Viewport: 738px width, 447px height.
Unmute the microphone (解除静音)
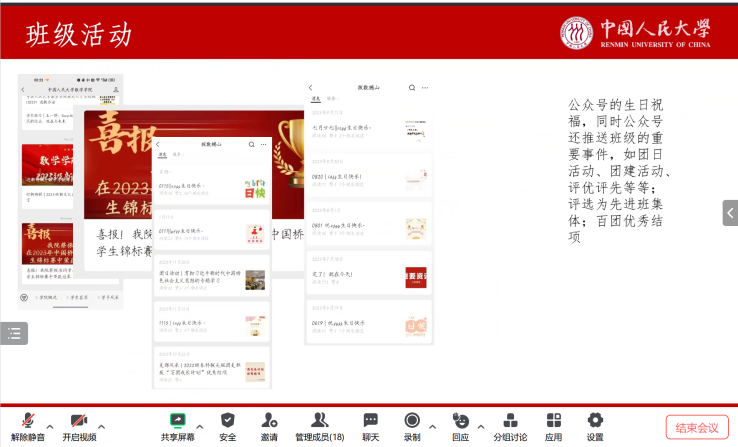pos(28,421)
